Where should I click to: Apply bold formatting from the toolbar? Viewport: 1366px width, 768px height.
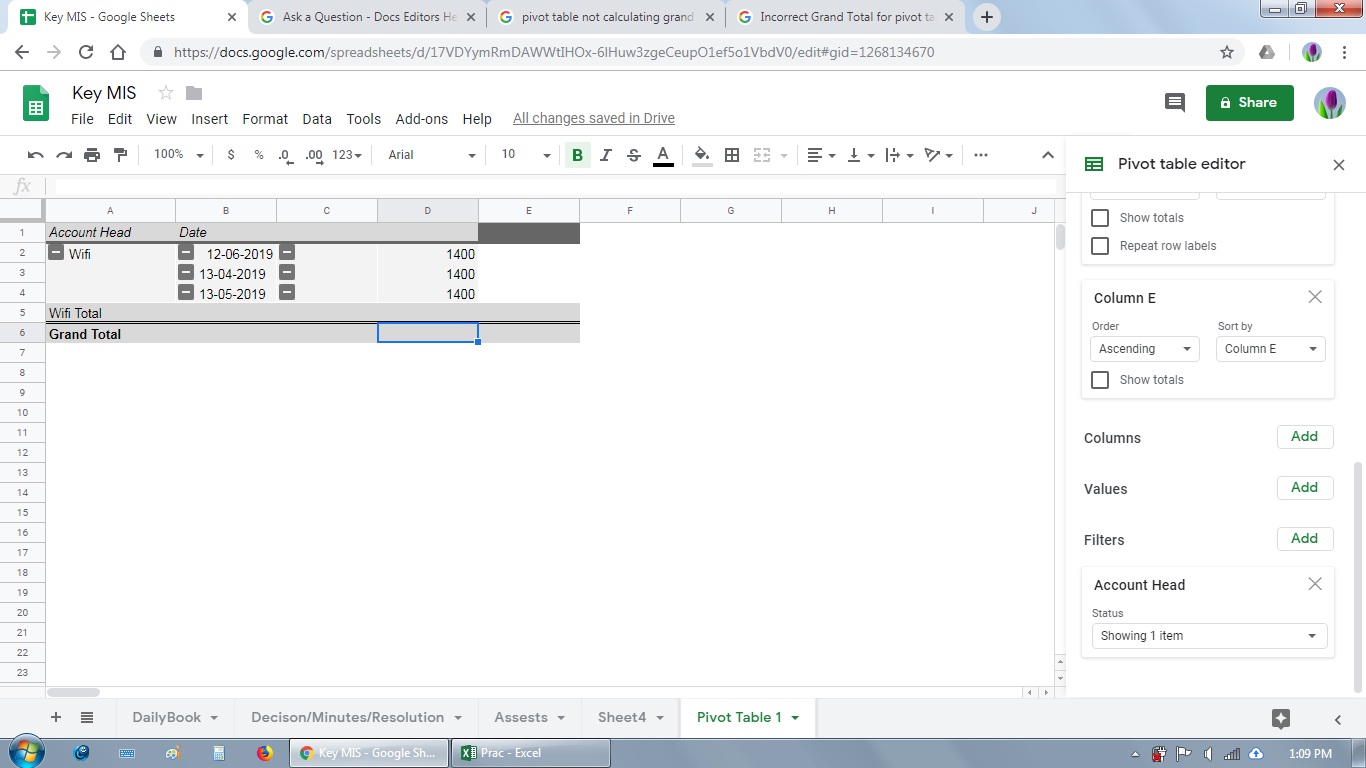tap(577, 155)
